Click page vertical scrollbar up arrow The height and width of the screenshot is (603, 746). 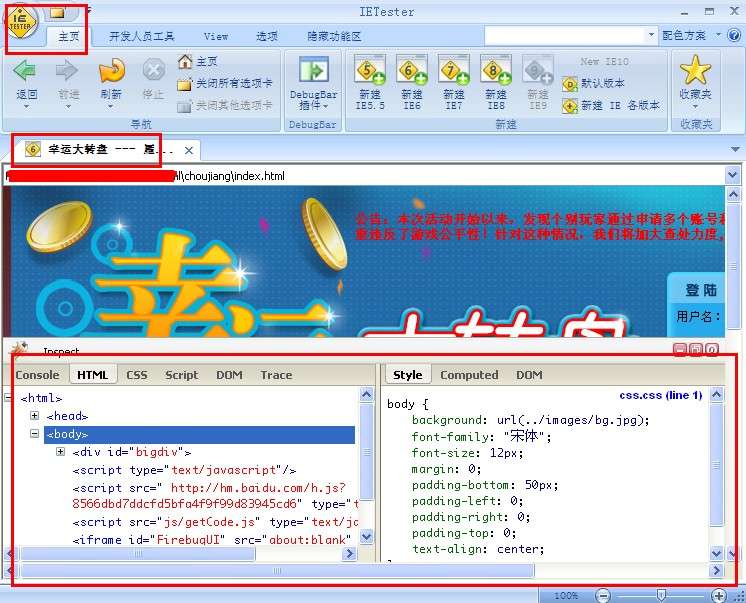tap(733, 194)
